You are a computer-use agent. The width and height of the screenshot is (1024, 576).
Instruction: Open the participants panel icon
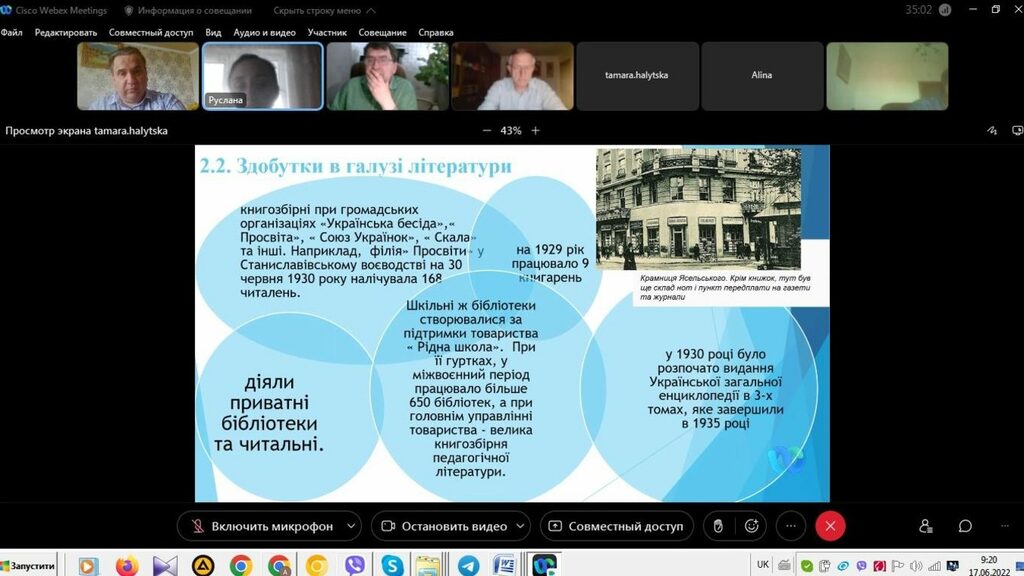(926, 526)
